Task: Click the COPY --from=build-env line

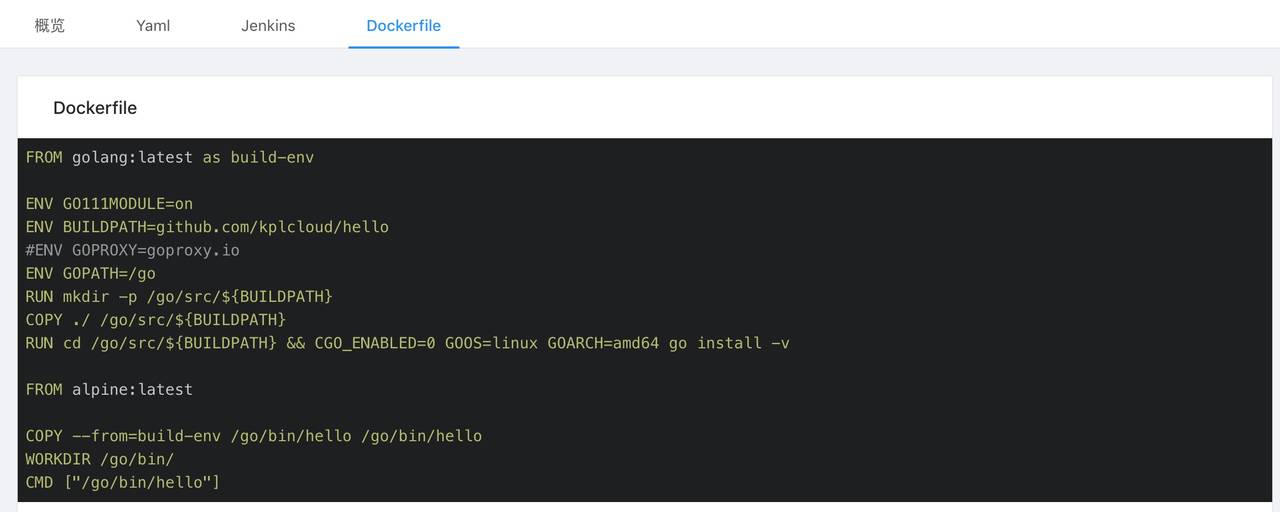Action: 253,436
